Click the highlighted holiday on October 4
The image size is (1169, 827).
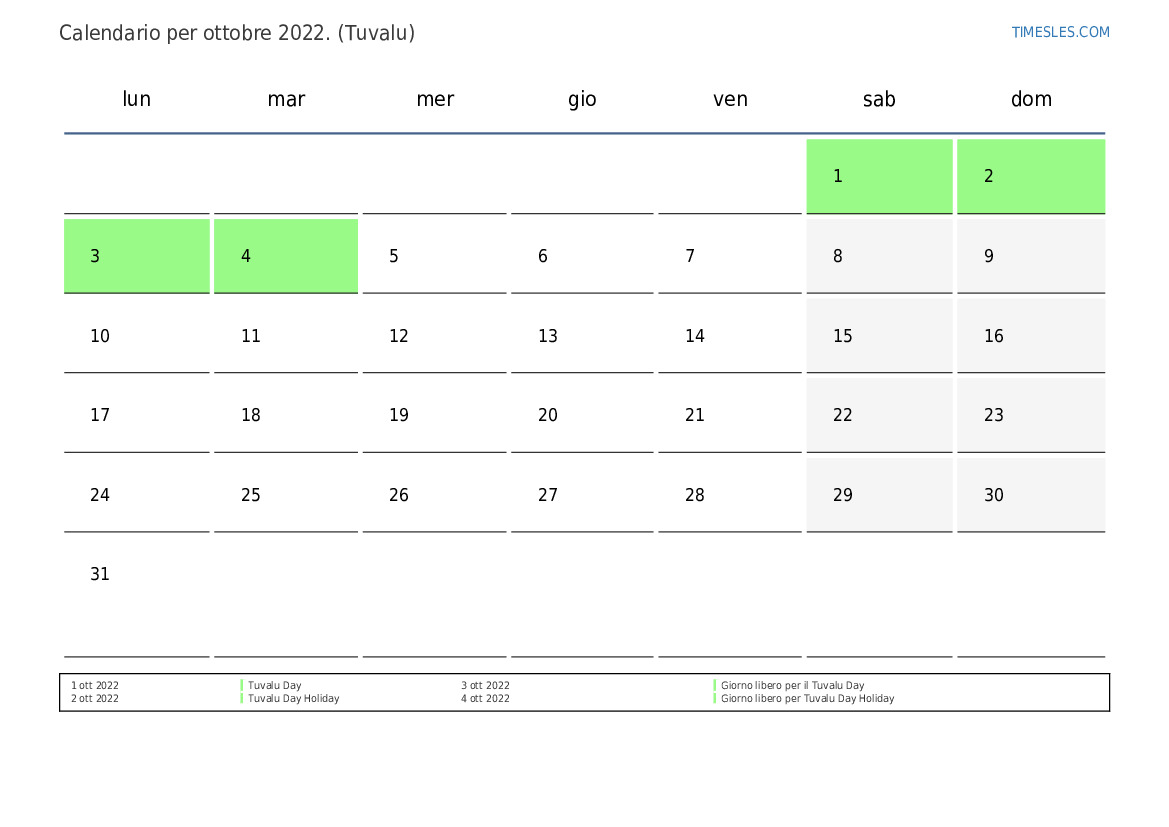[x=286, y=256]
